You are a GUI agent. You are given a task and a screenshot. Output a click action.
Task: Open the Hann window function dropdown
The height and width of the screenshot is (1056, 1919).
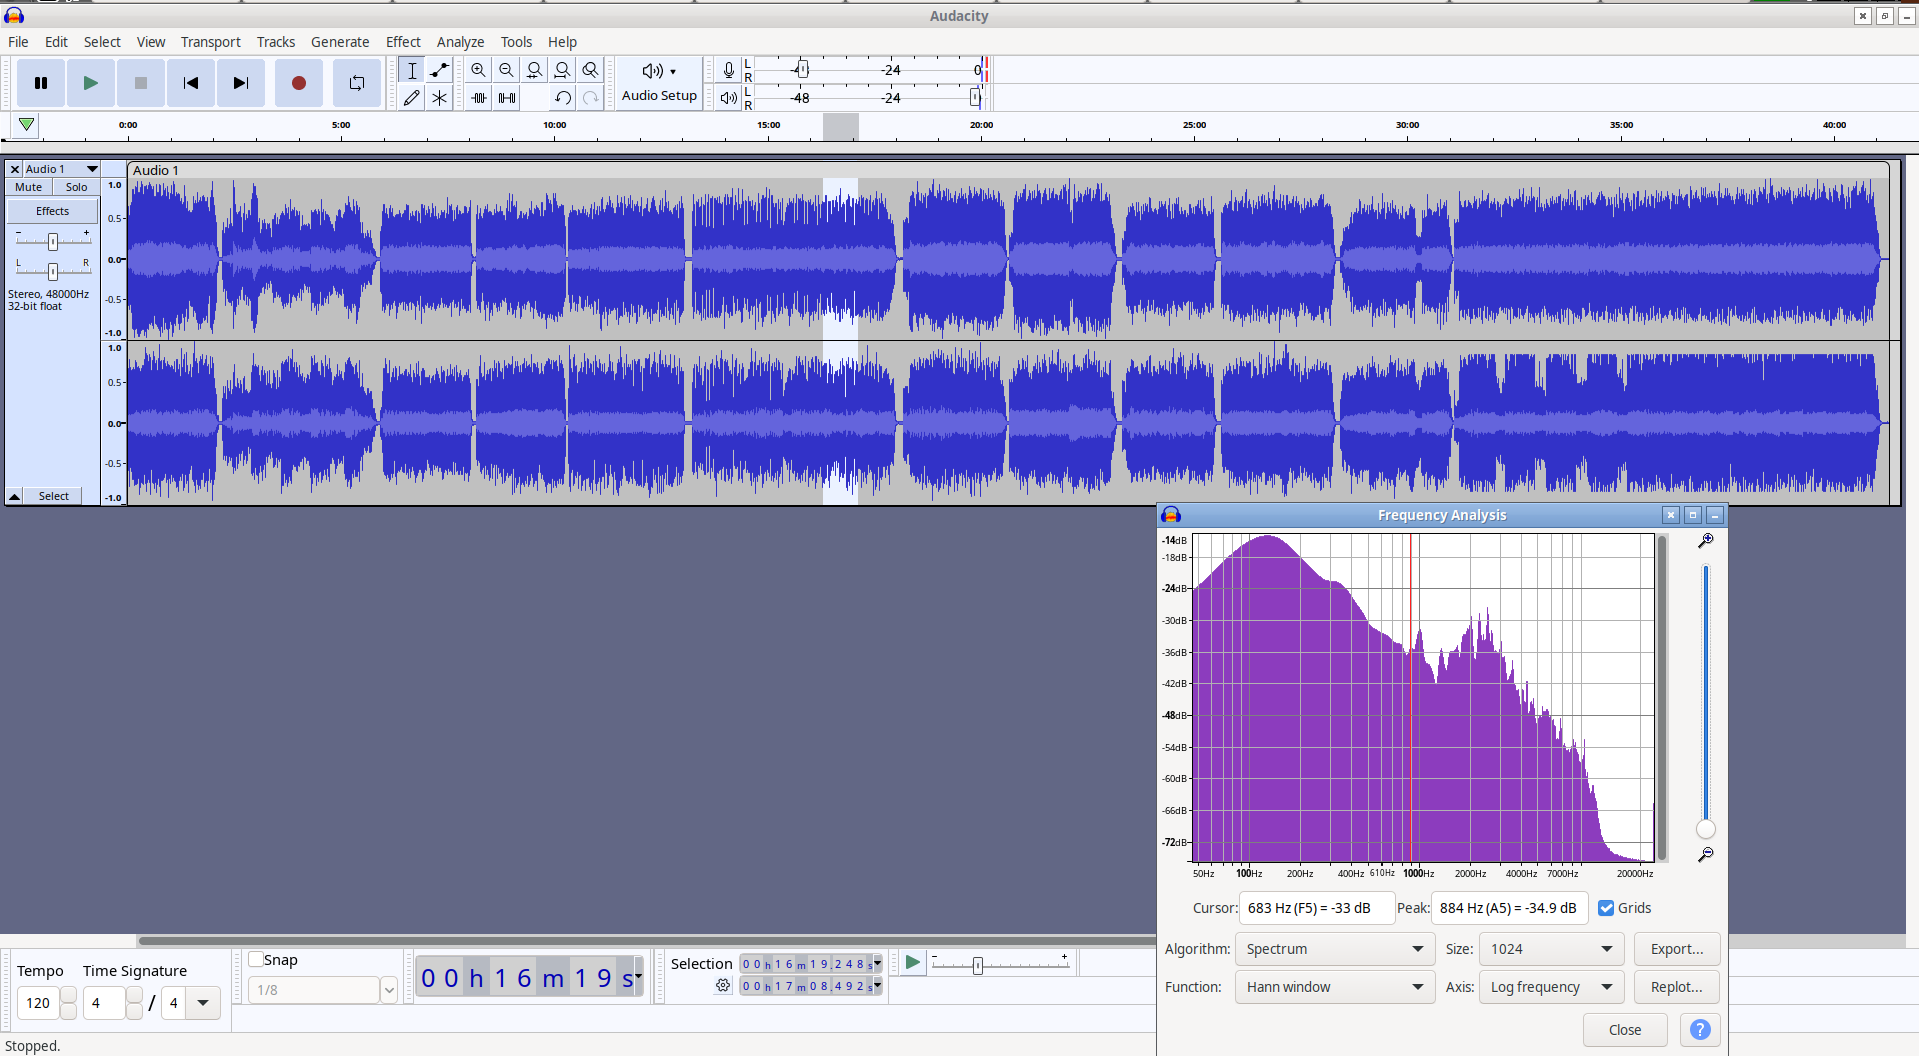[1334, 987]
